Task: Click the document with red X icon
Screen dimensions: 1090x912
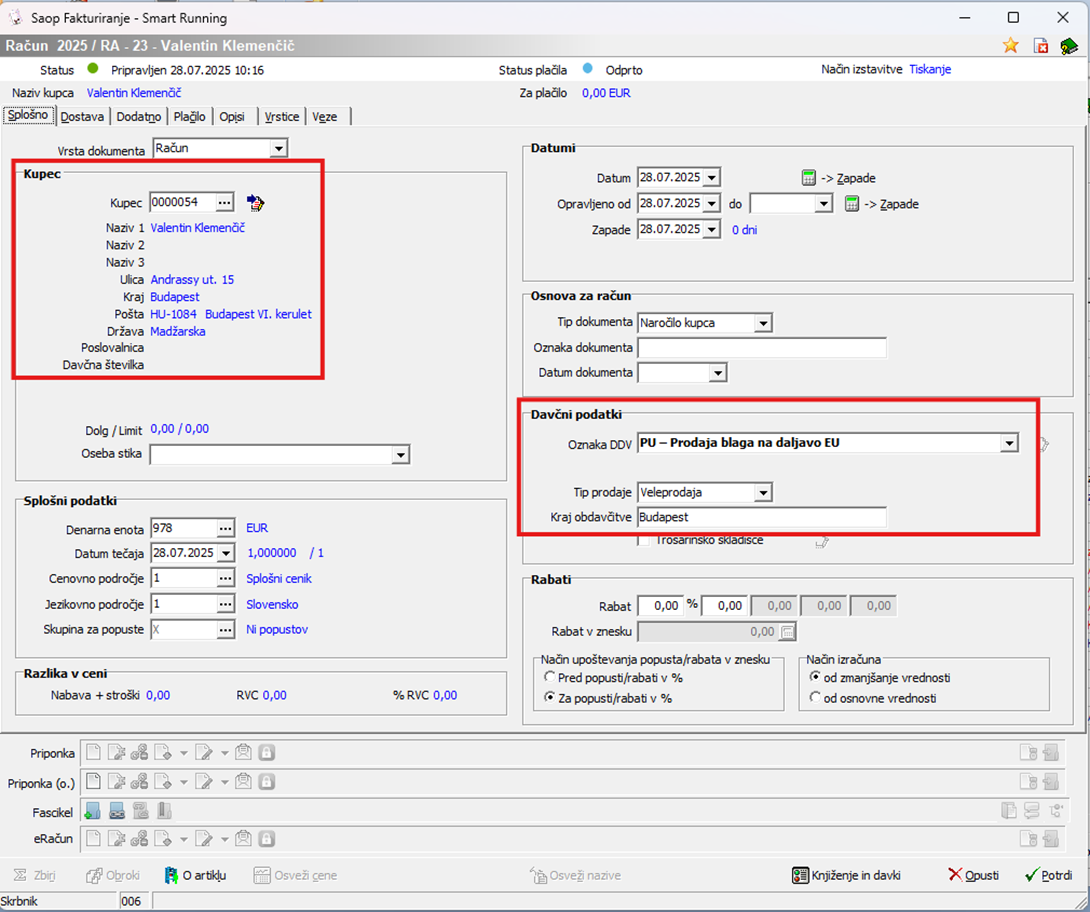Action: pyautogui.click(x=1041, y=46)
